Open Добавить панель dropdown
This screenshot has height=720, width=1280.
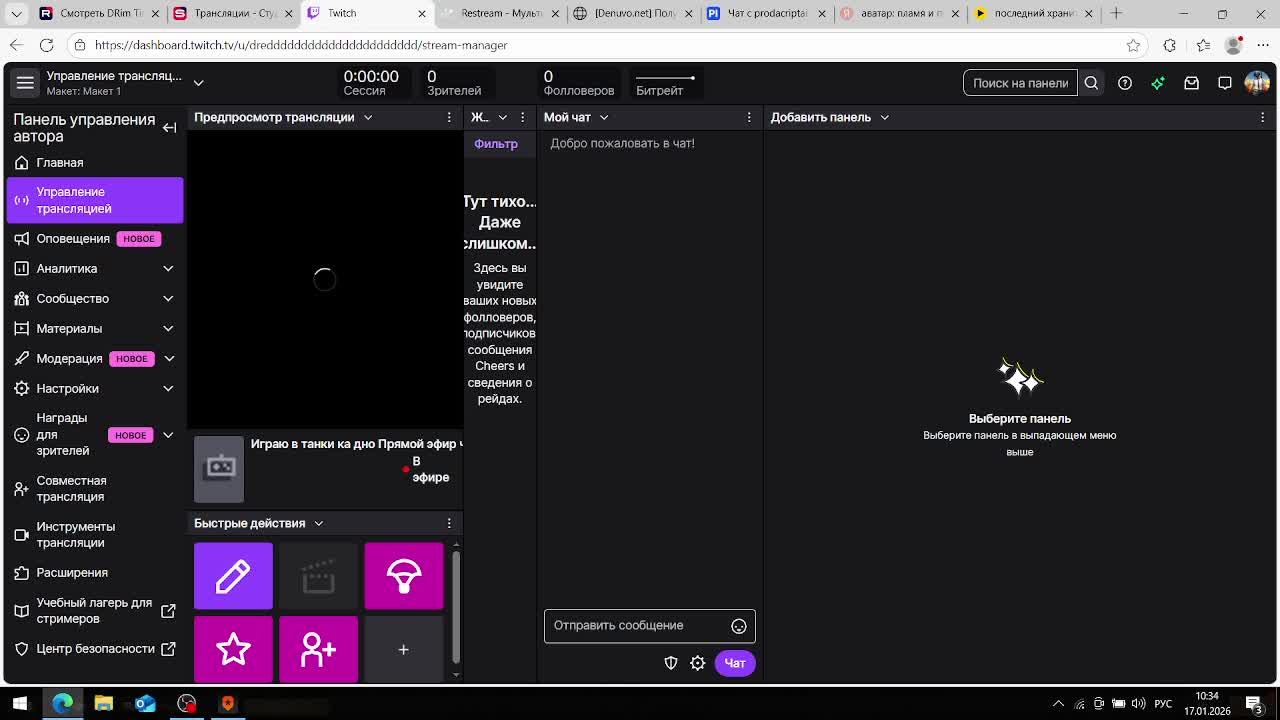tap(885, 117)
